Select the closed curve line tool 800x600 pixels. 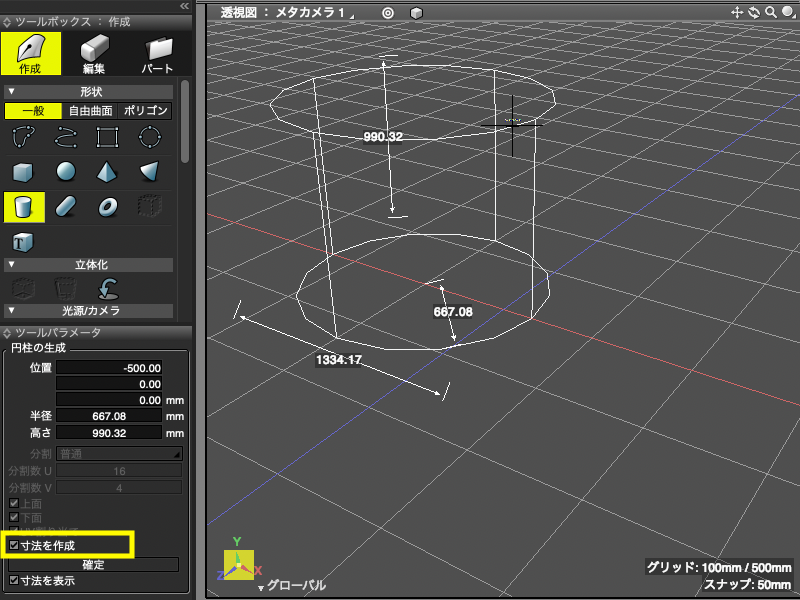(23, 137)
